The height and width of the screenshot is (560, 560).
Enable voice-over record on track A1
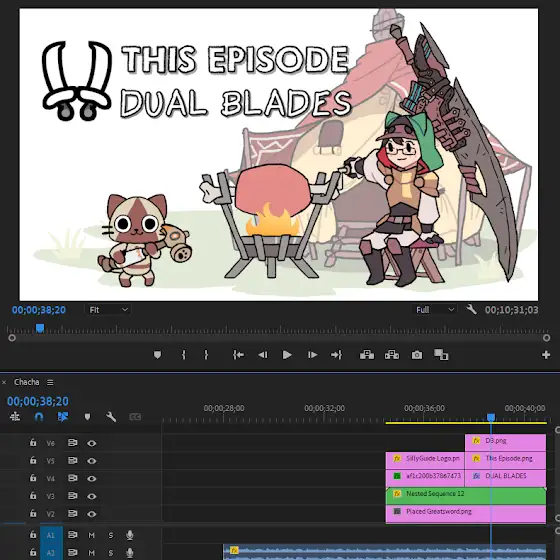tap(130, 535)
